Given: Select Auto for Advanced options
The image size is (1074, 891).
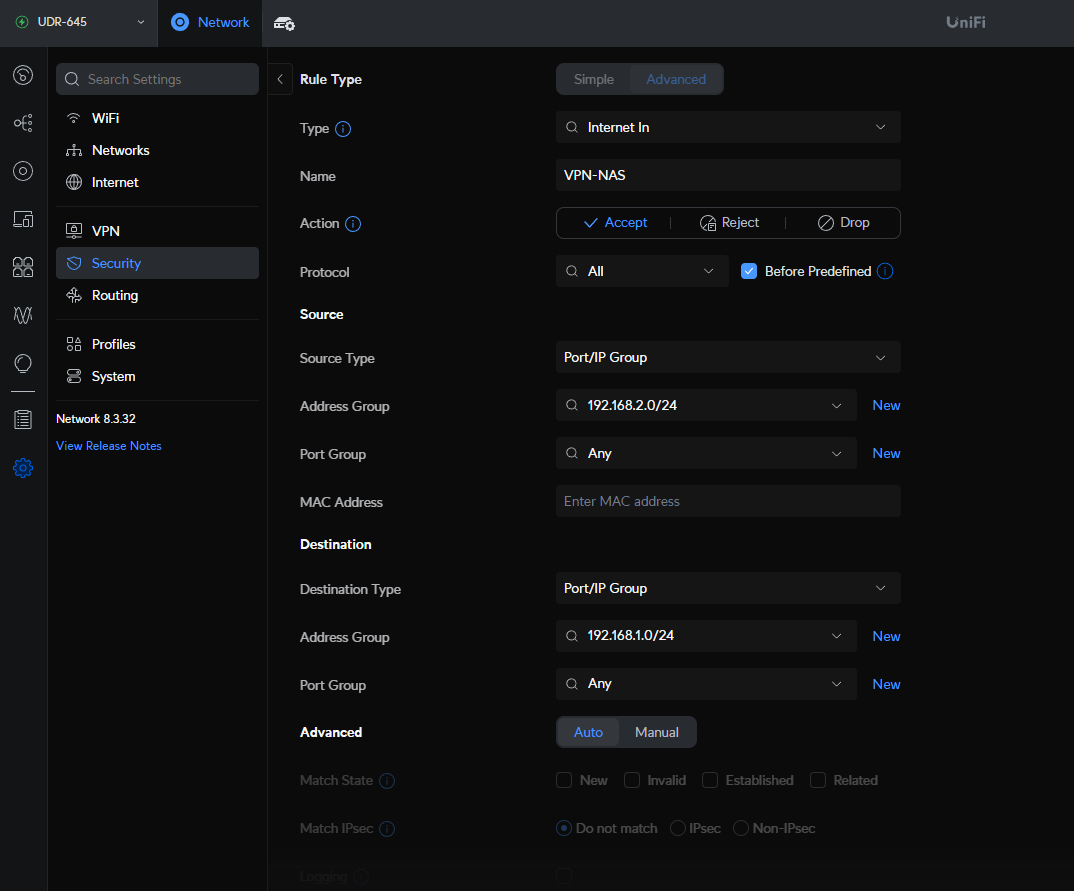Looking at the screenshot, I should point(588,732).
